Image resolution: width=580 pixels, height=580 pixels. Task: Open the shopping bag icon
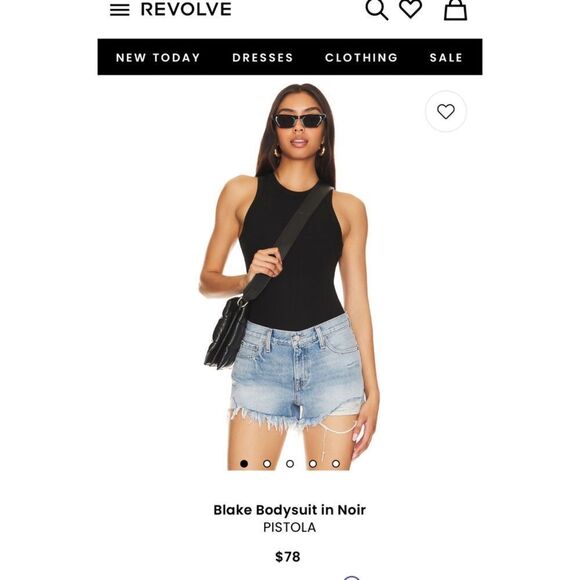455,9
